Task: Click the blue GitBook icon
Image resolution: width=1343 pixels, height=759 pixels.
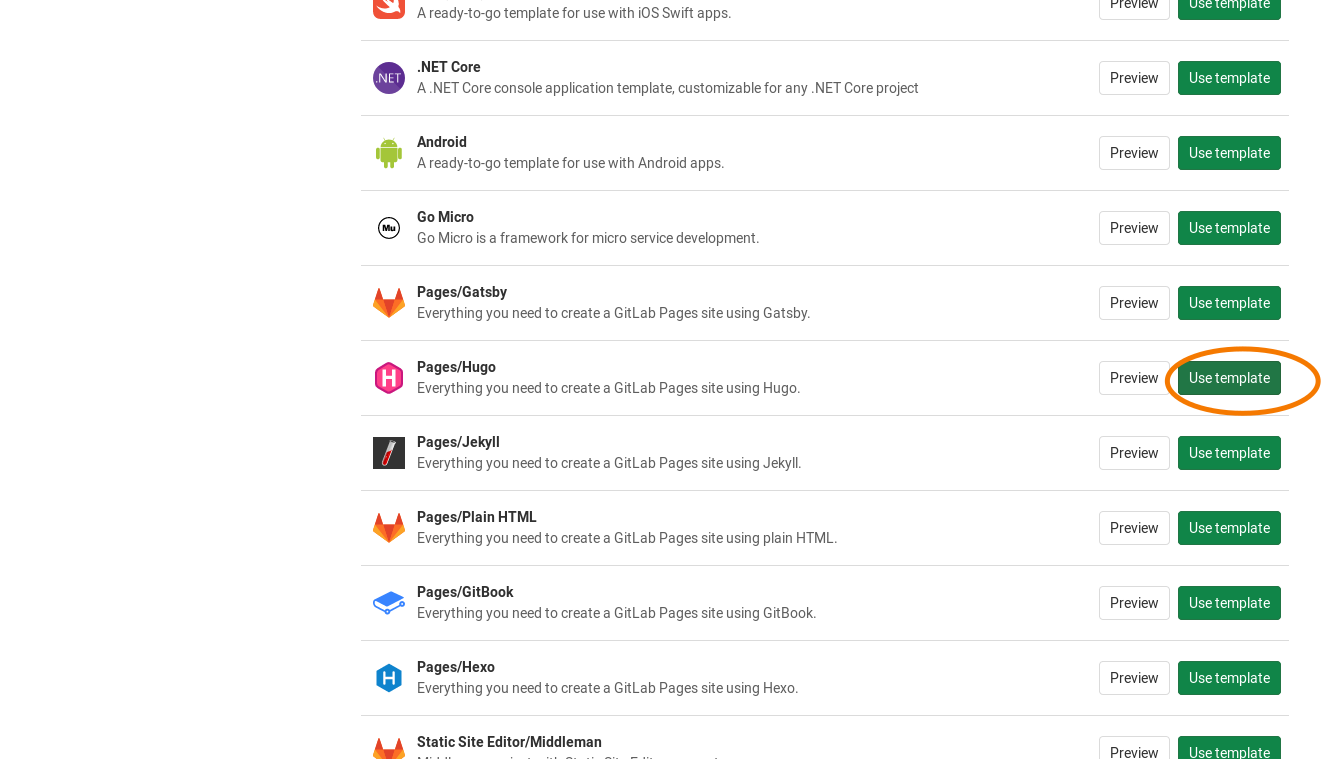Action: click(389, 603)
